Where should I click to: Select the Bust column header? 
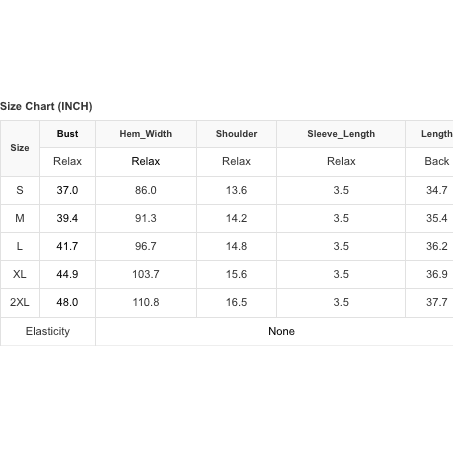click(67, 134)
